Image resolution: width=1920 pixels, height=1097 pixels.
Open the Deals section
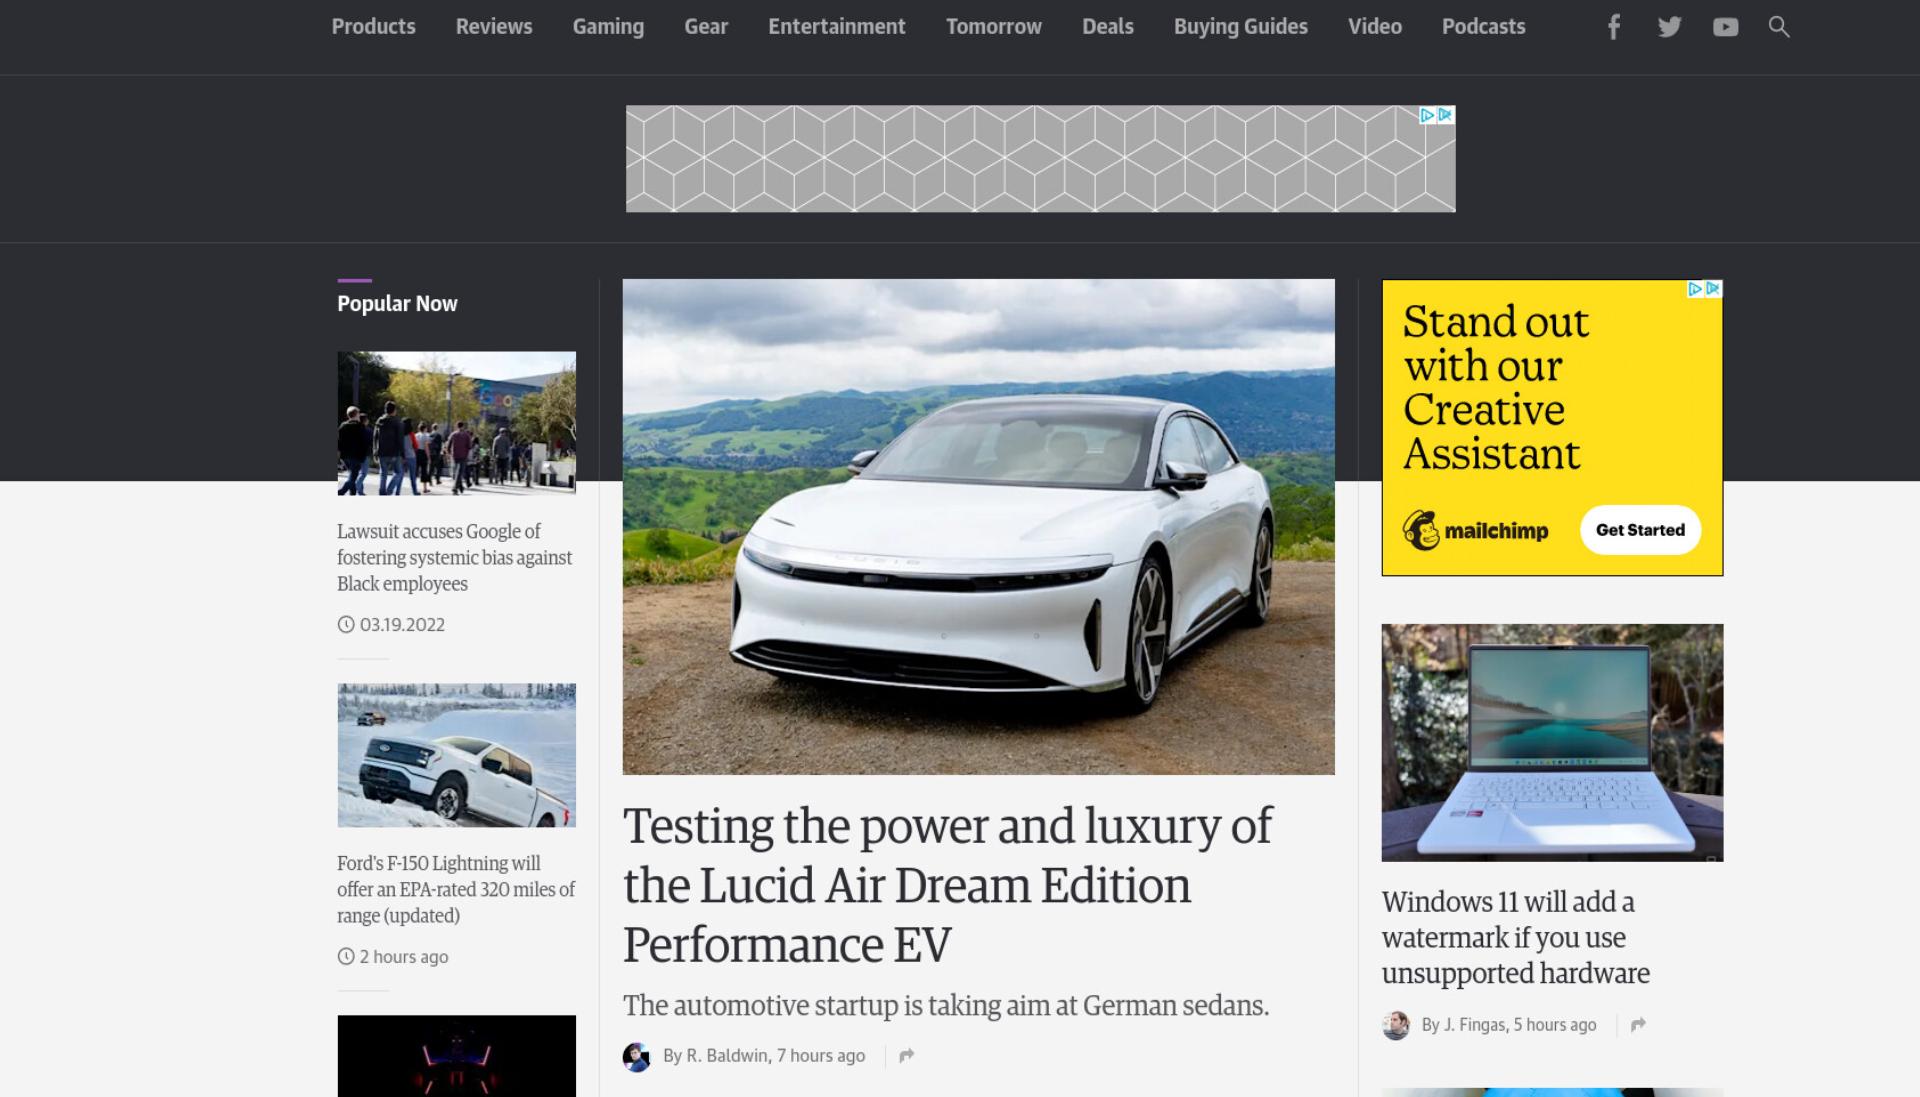(1108, 27)
